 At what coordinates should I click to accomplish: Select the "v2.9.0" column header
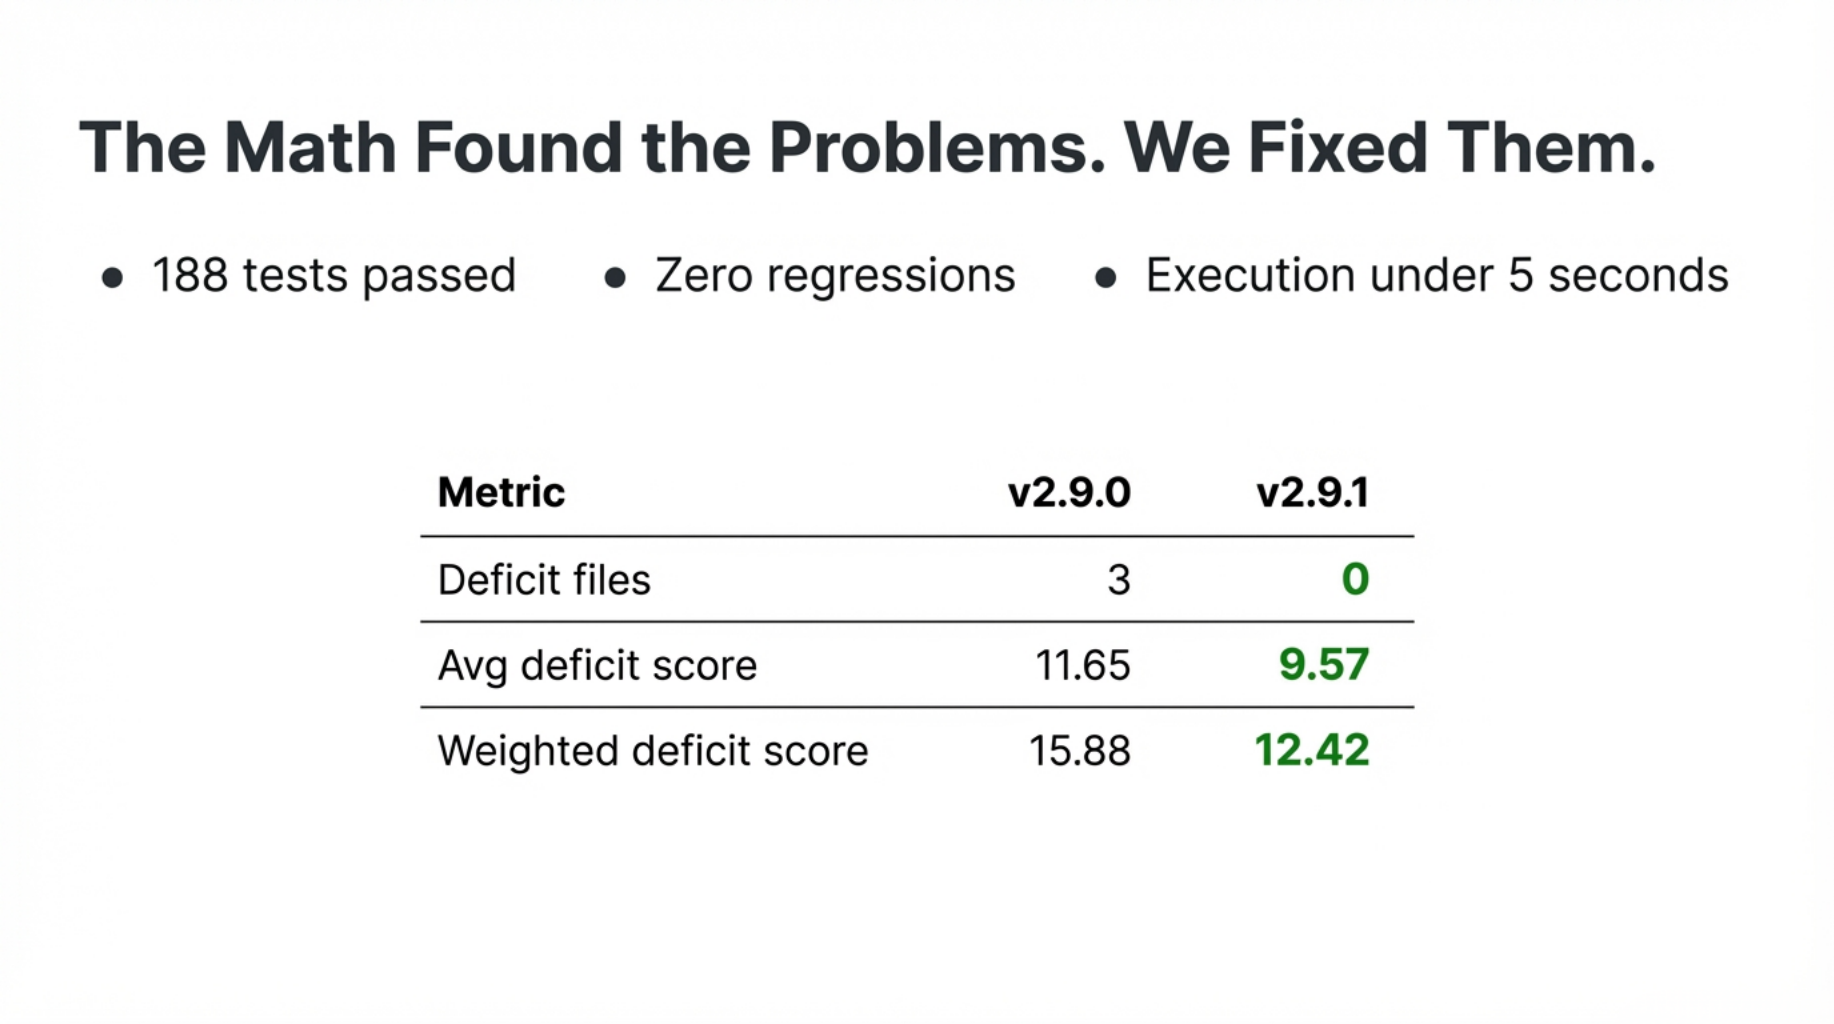(x=1069, y=492)
